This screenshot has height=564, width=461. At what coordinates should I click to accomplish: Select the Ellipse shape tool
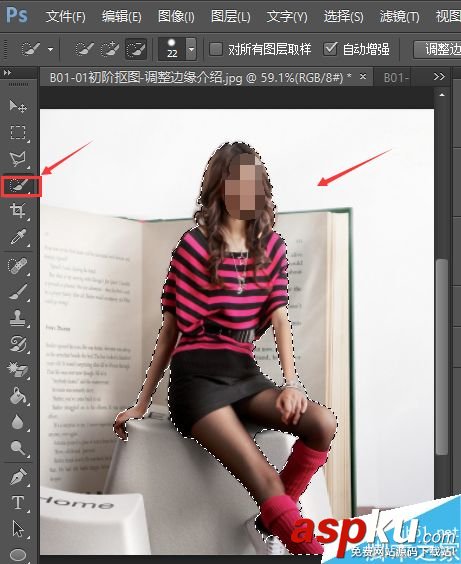[18, 554]
